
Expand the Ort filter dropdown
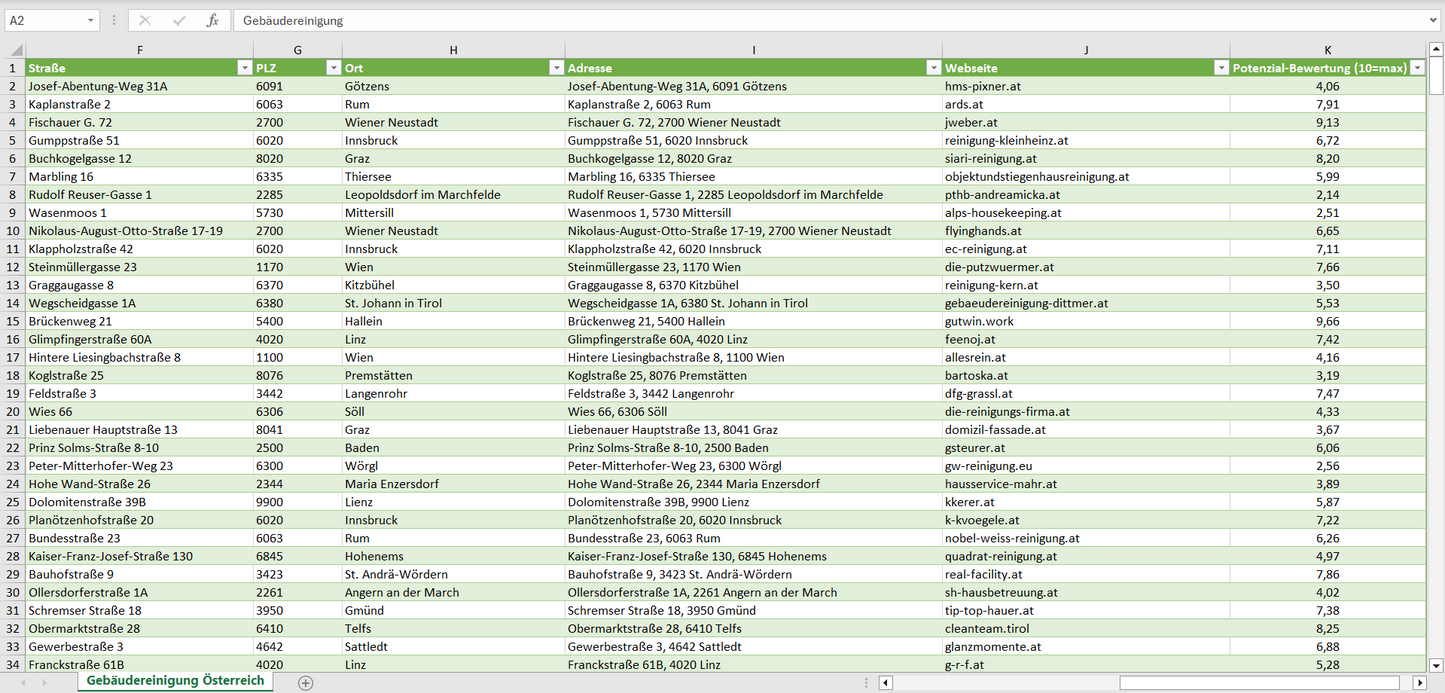tap(556, 68)
